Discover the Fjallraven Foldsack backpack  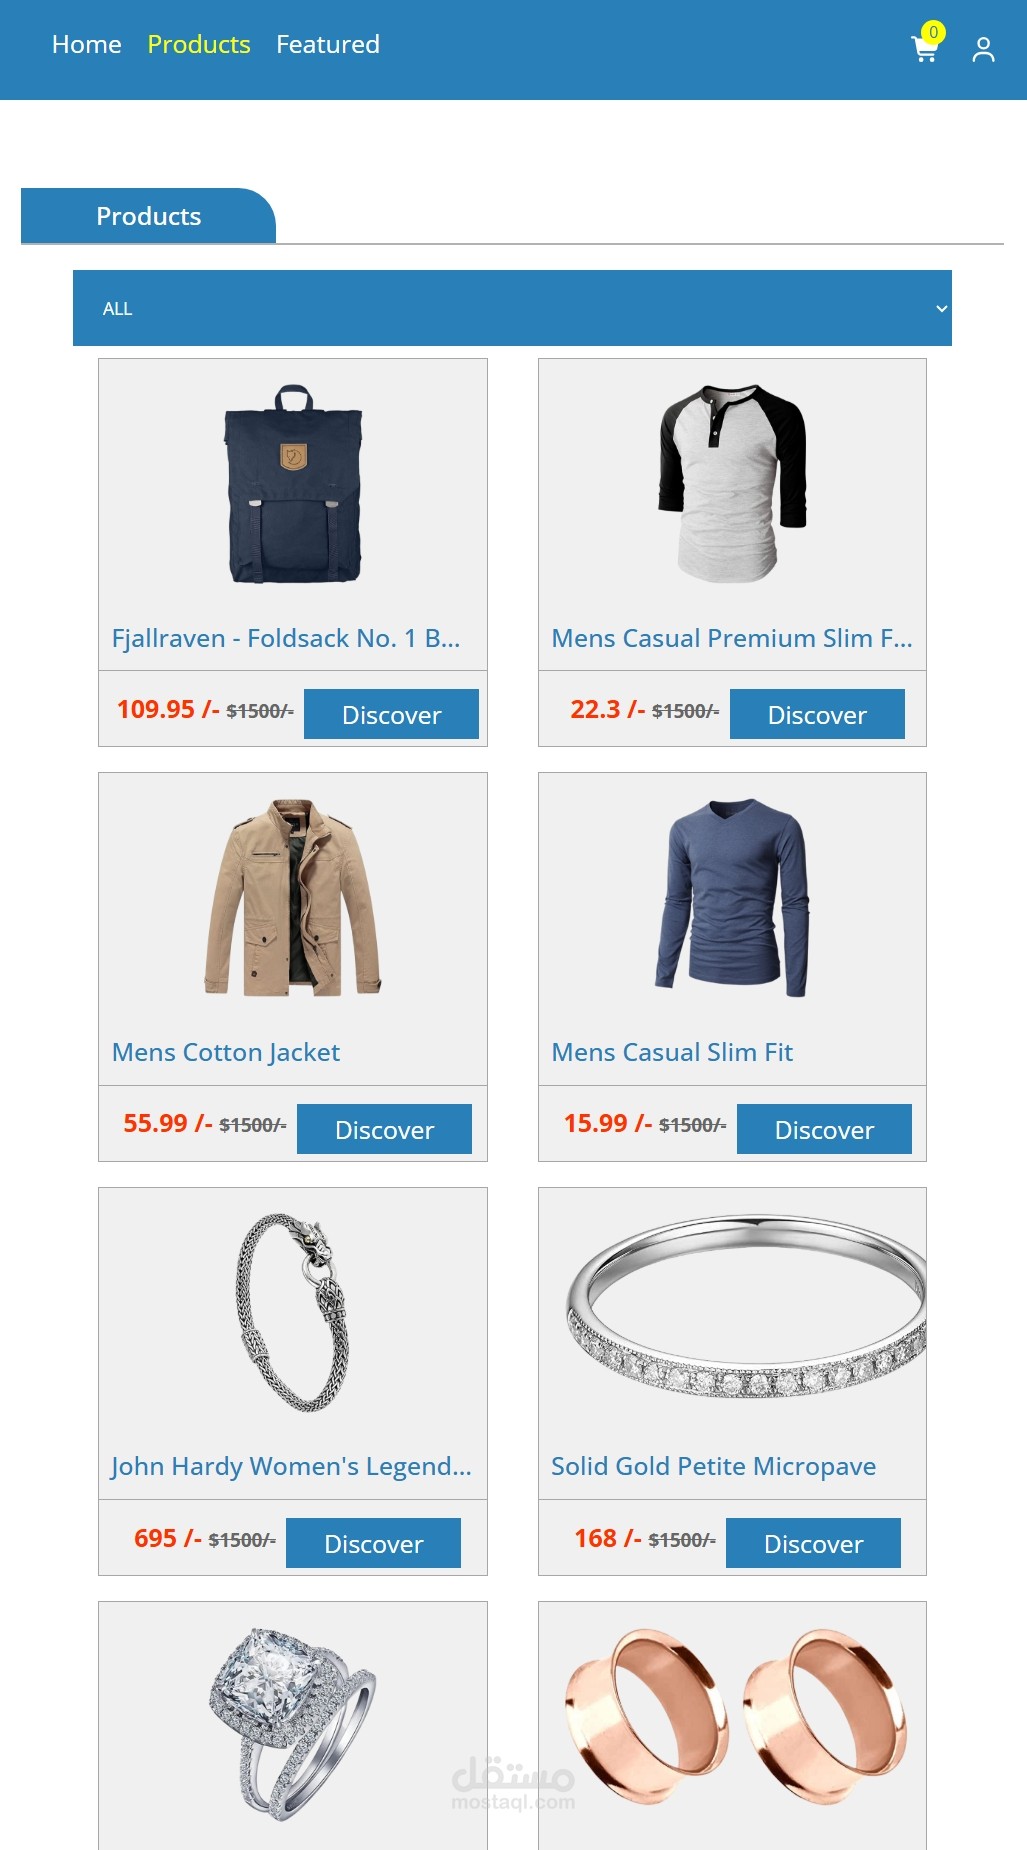click(x=391, y=714)
